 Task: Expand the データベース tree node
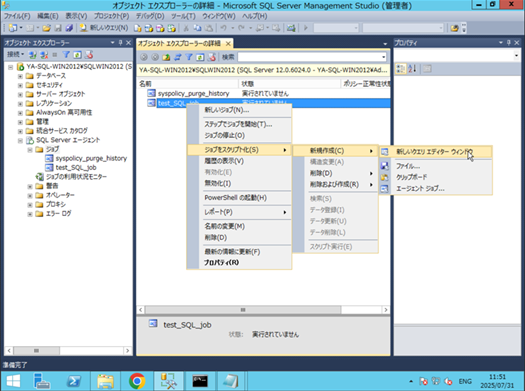tap(20, 76)
